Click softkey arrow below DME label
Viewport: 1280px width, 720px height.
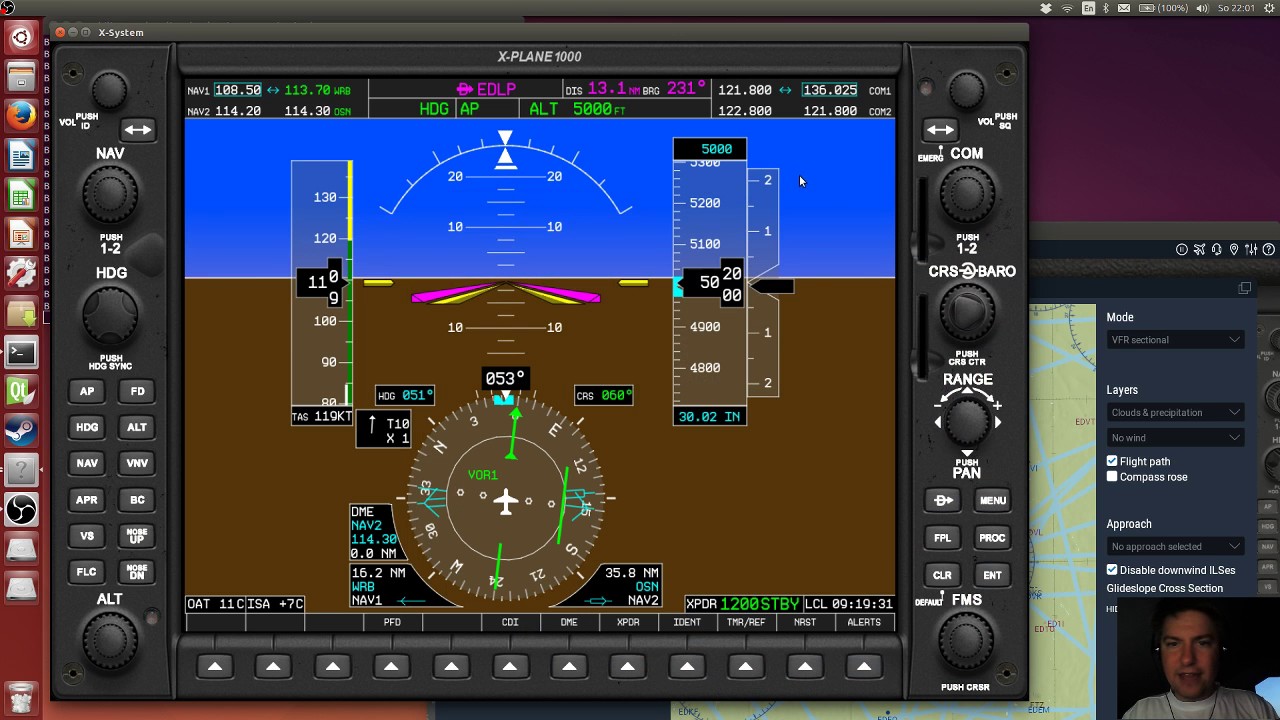tap(569, 667)
